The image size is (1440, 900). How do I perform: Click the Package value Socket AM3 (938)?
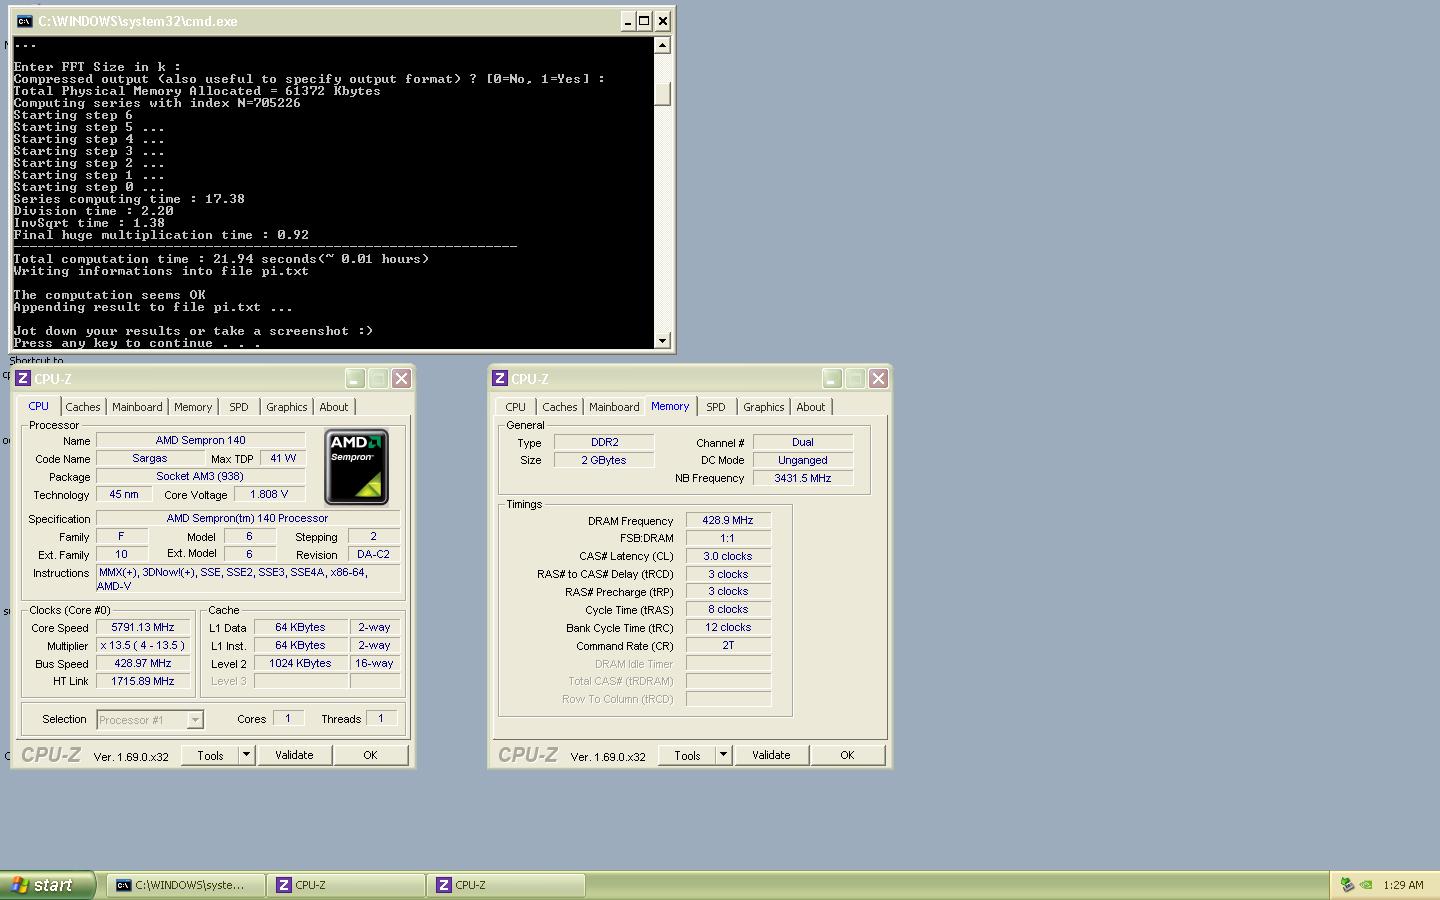tap(201, 476)
